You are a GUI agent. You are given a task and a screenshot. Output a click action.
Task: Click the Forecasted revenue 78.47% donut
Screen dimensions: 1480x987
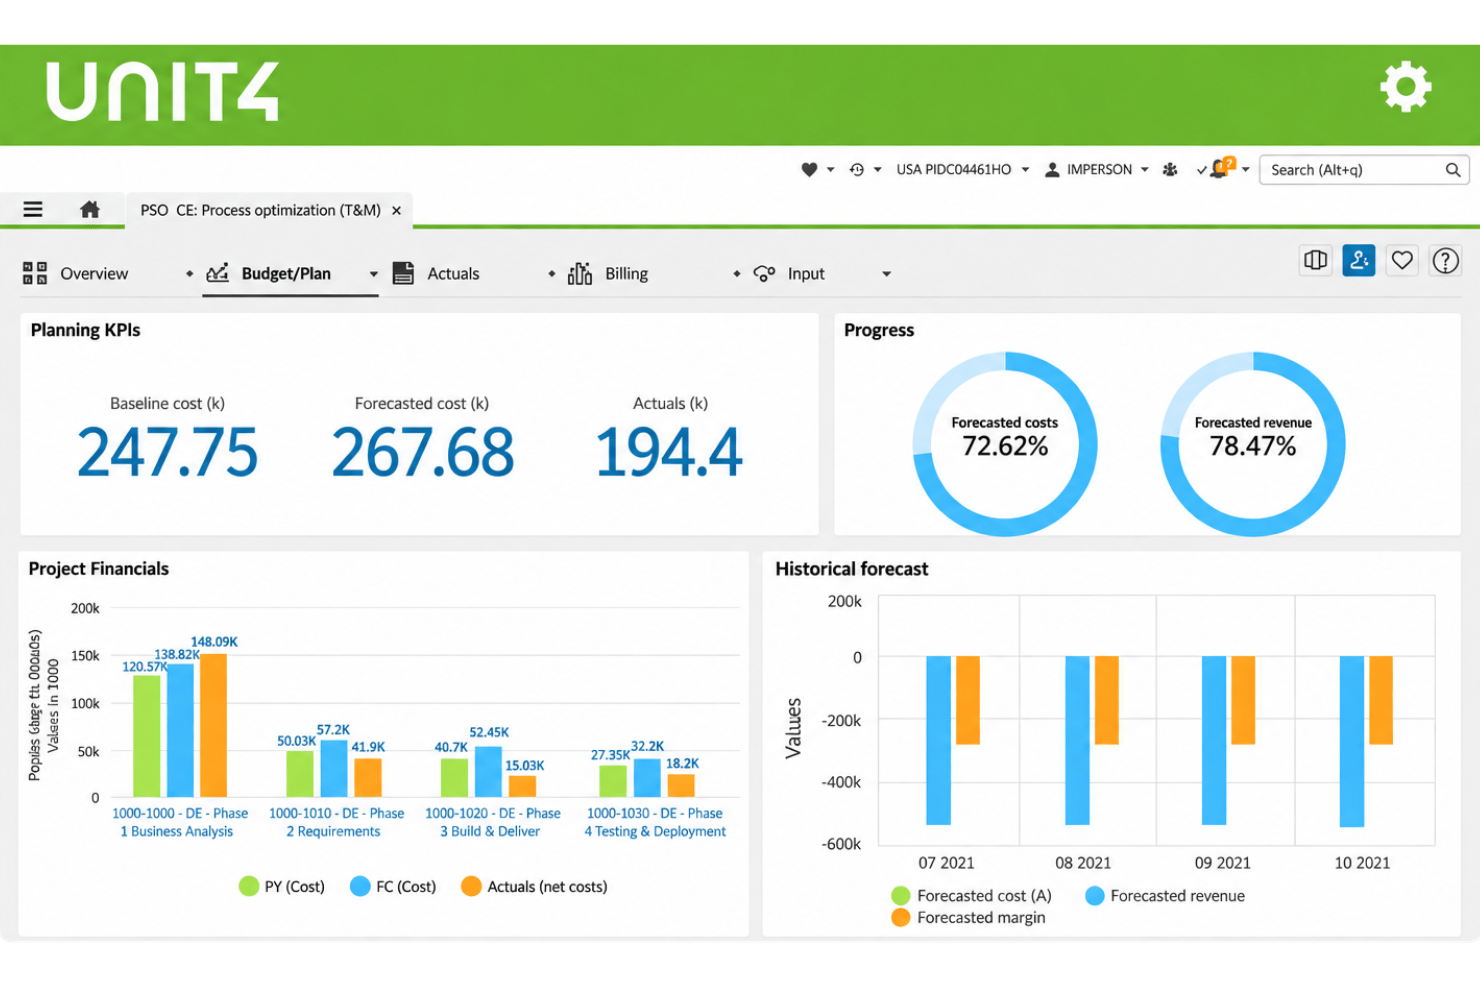click(x=1253, y=444)
